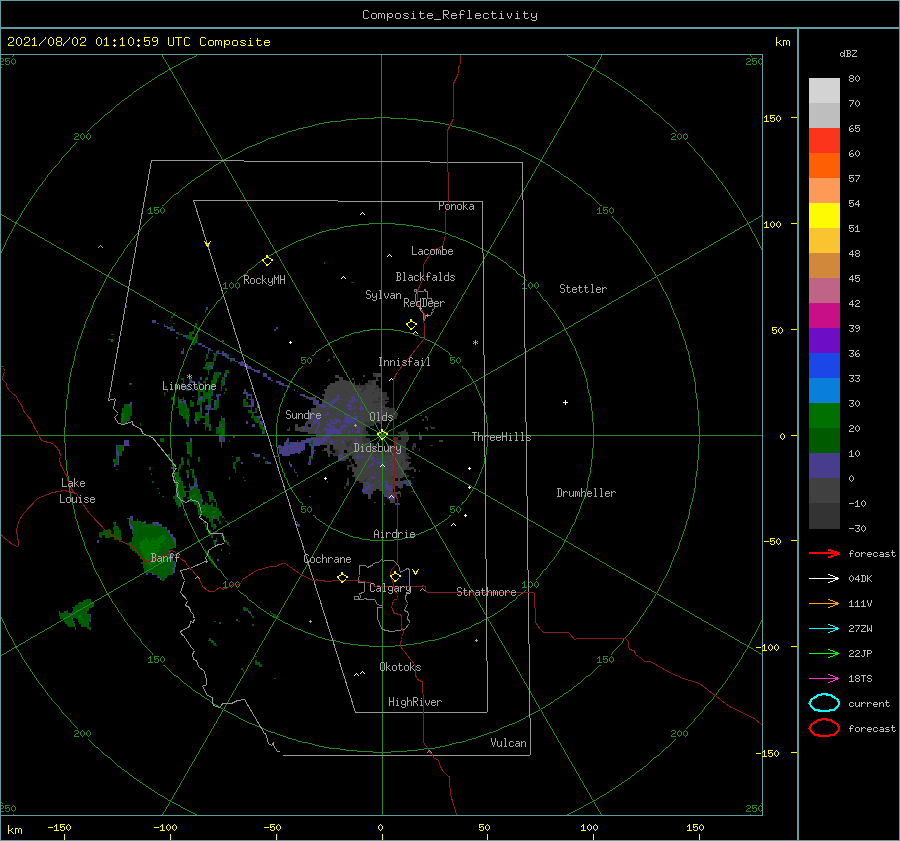This screenshot has width=900, height=841.
Task: Click the Drumheller label
Action: tap(586, 493)
